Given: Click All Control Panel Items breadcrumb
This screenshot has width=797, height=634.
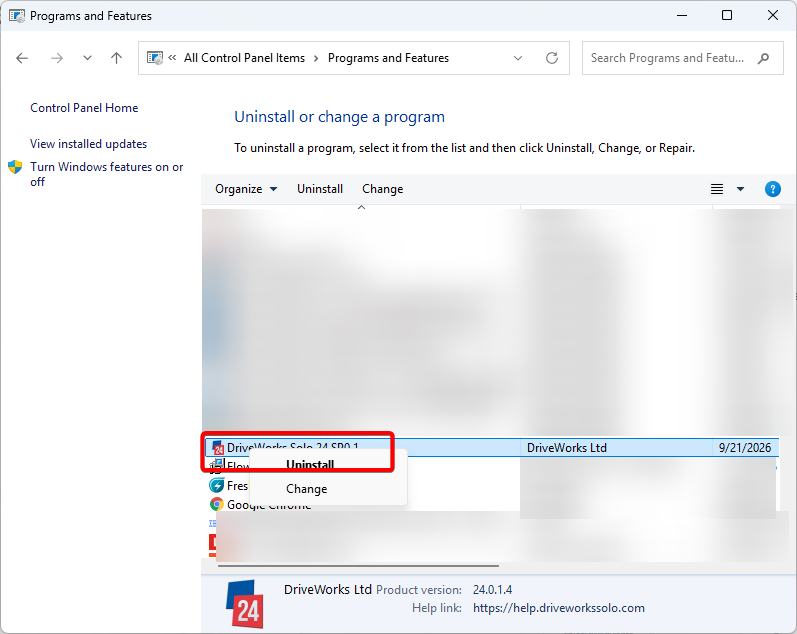Looking at the screenshot, I should (x=244, y=58).
